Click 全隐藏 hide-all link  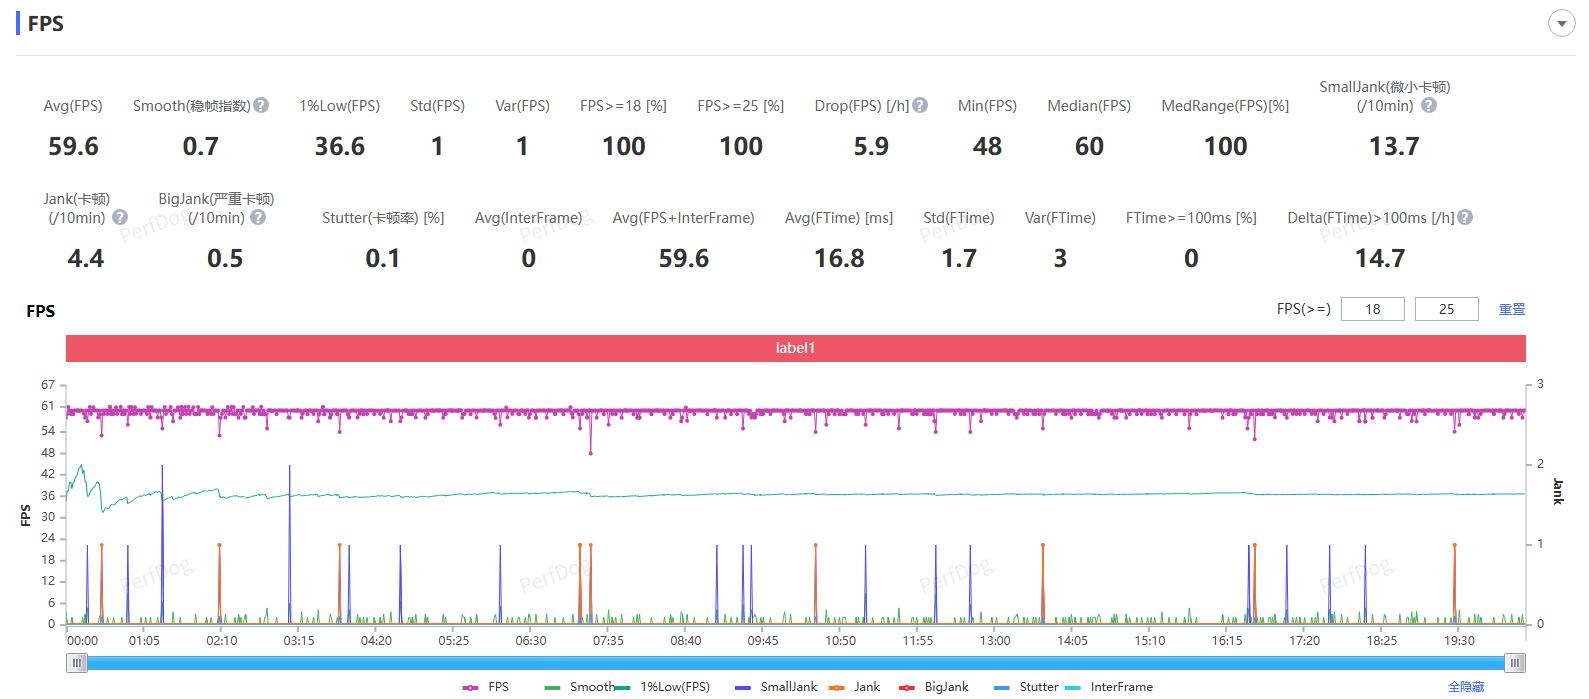click(1465, 687)
